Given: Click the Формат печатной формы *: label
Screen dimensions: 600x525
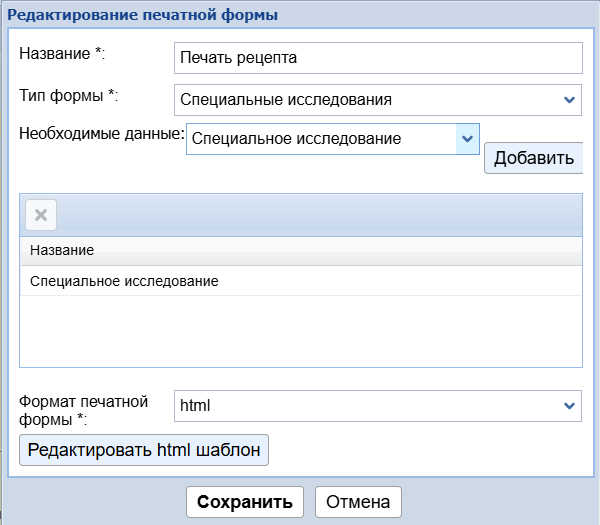Looking at the screenshot, I should pyautogui.click(x=84, y=410).
